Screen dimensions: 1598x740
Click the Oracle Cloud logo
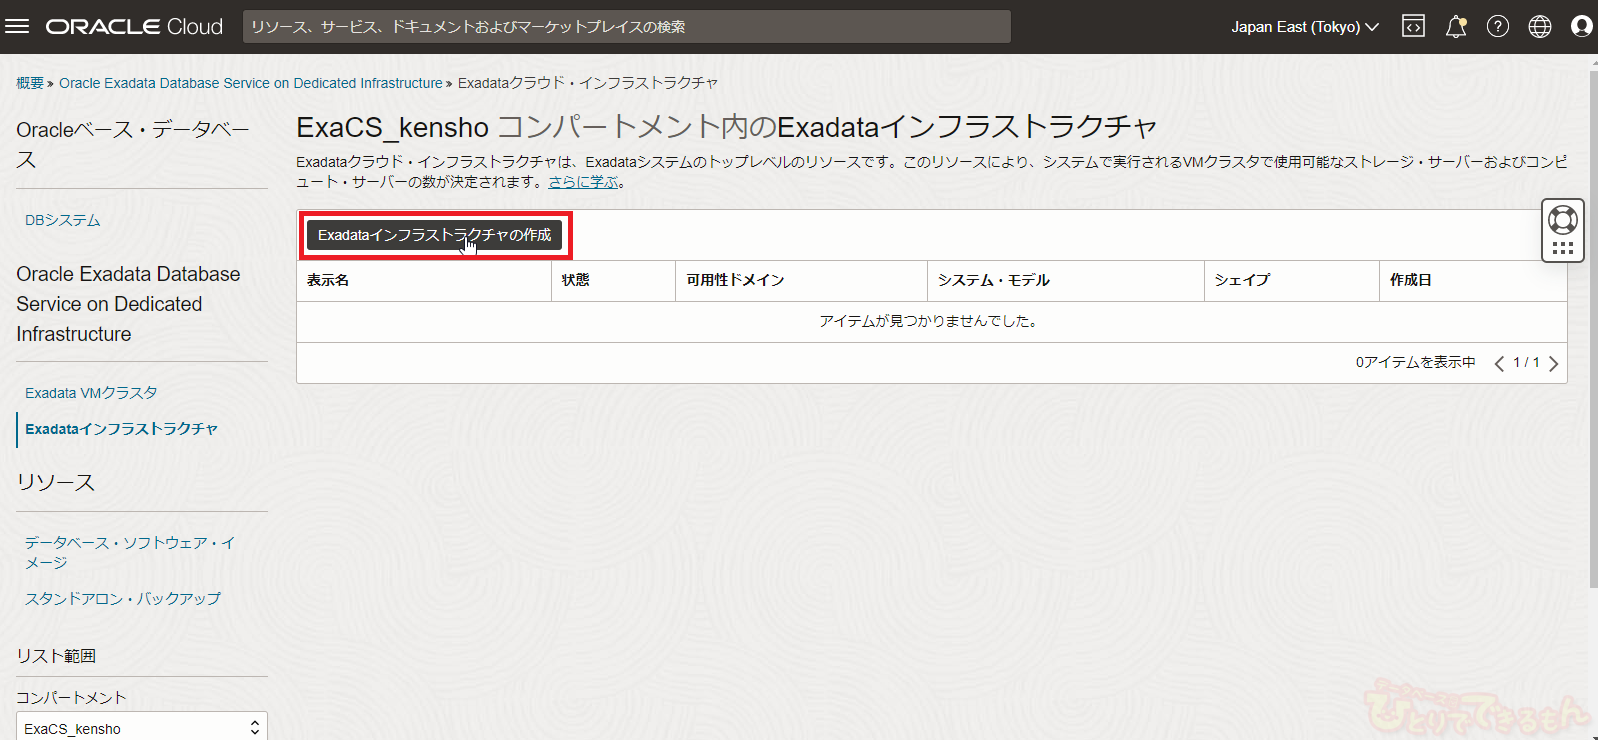point(134,27)
